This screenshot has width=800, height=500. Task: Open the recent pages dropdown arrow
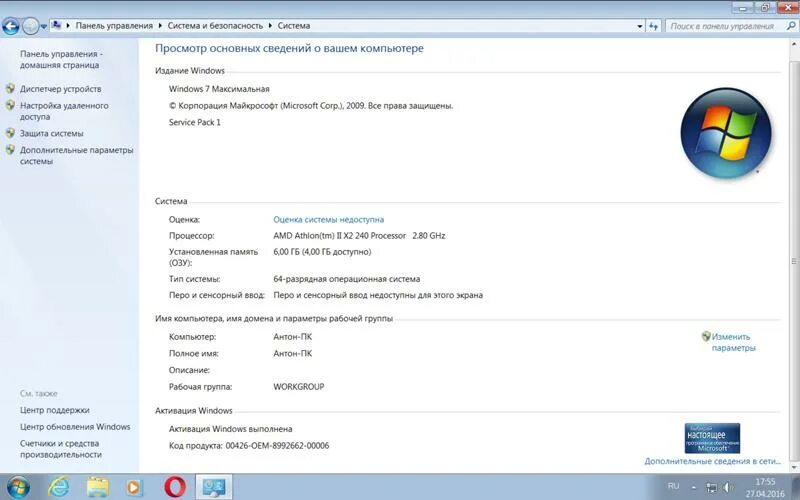point(44,26)
